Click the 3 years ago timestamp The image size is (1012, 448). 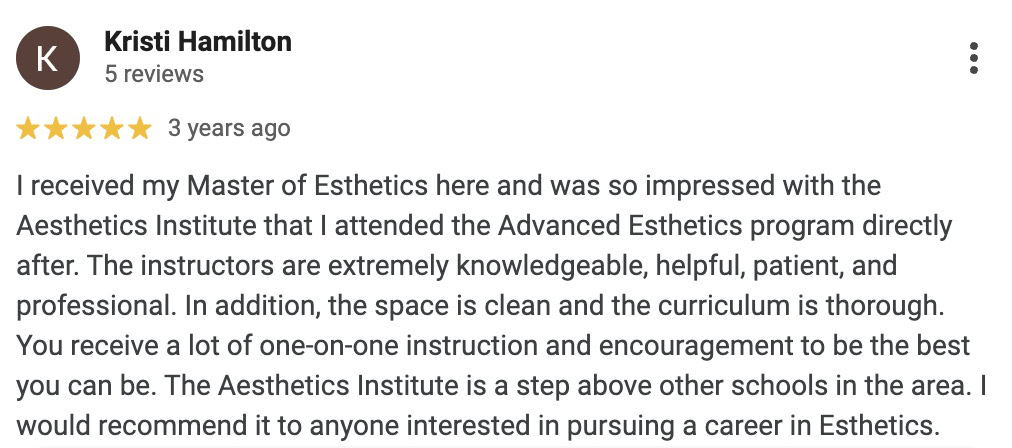pyautogui.click(x=229, y=128)
